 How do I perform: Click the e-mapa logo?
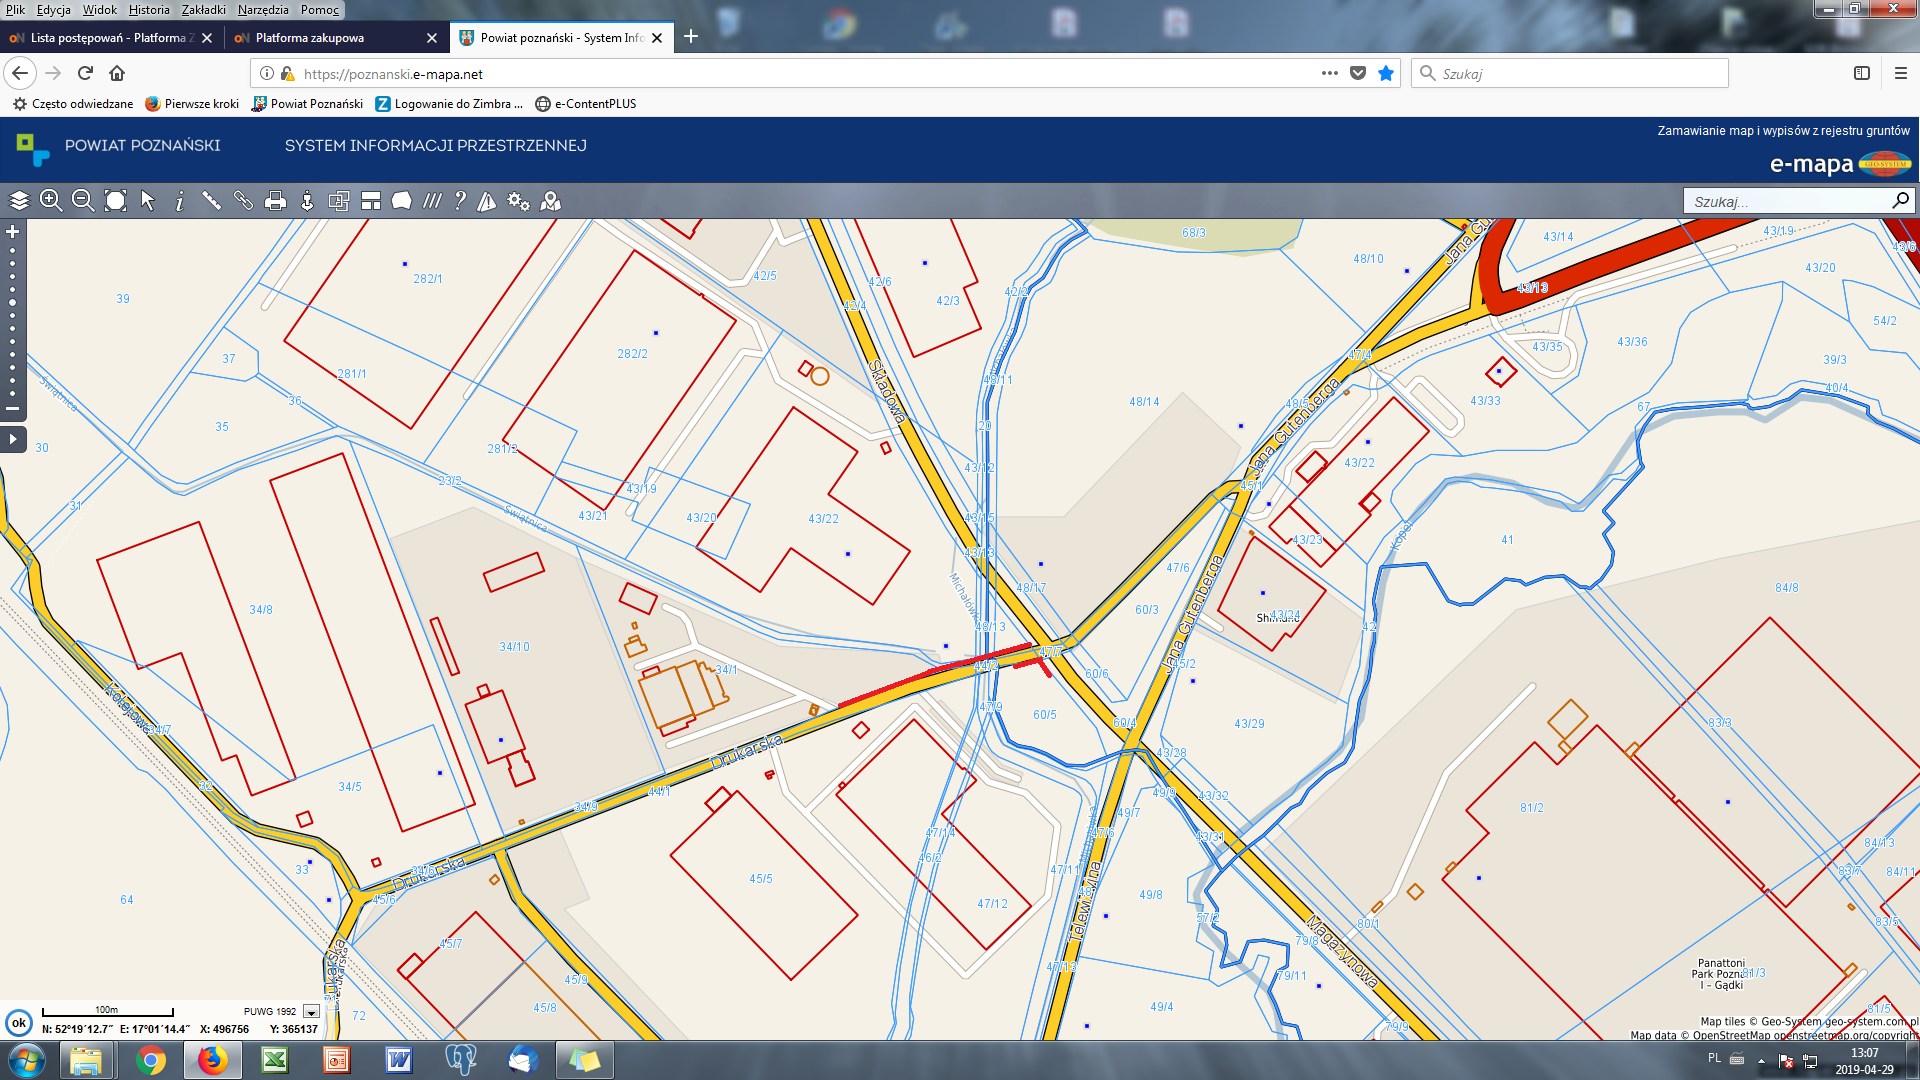[x=1840, y=164]
